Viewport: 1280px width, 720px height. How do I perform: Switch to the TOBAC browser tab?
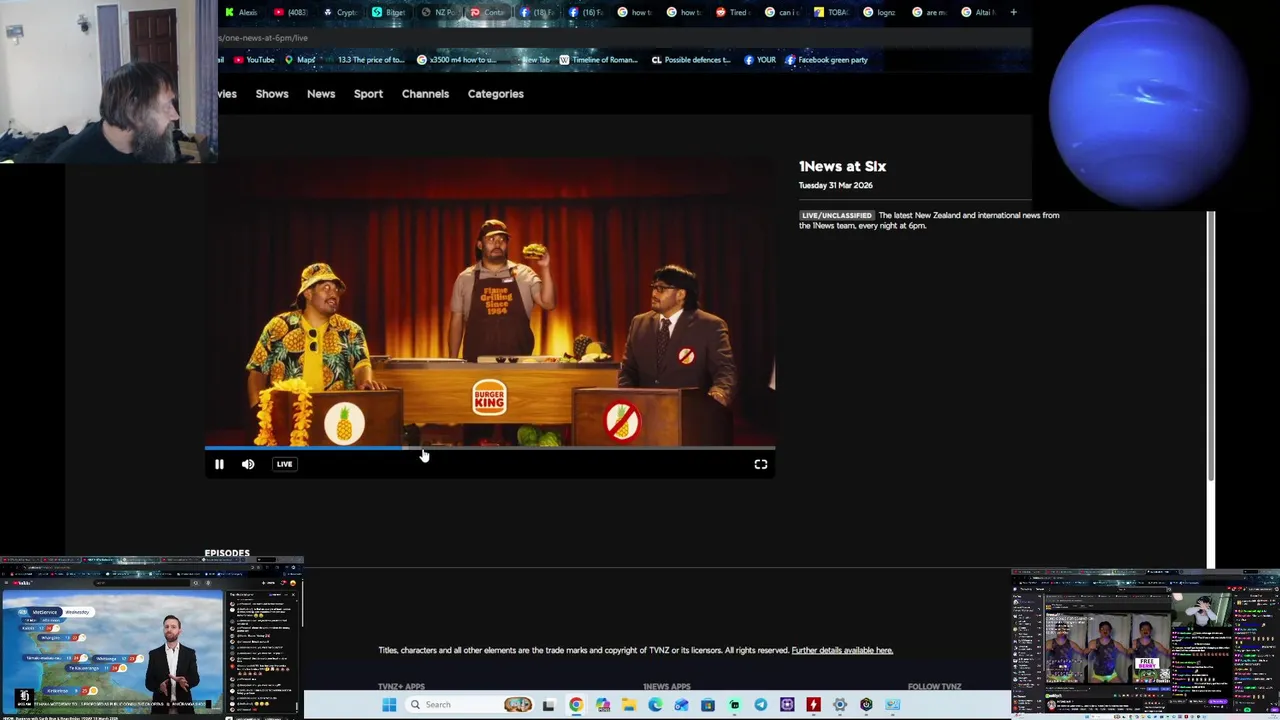(x=833, y=12)
